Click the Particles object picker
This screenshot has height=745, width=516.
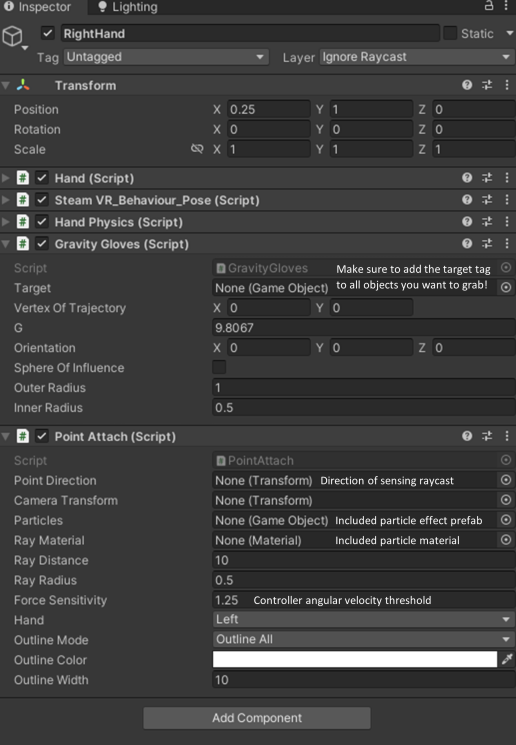(506, 520)
